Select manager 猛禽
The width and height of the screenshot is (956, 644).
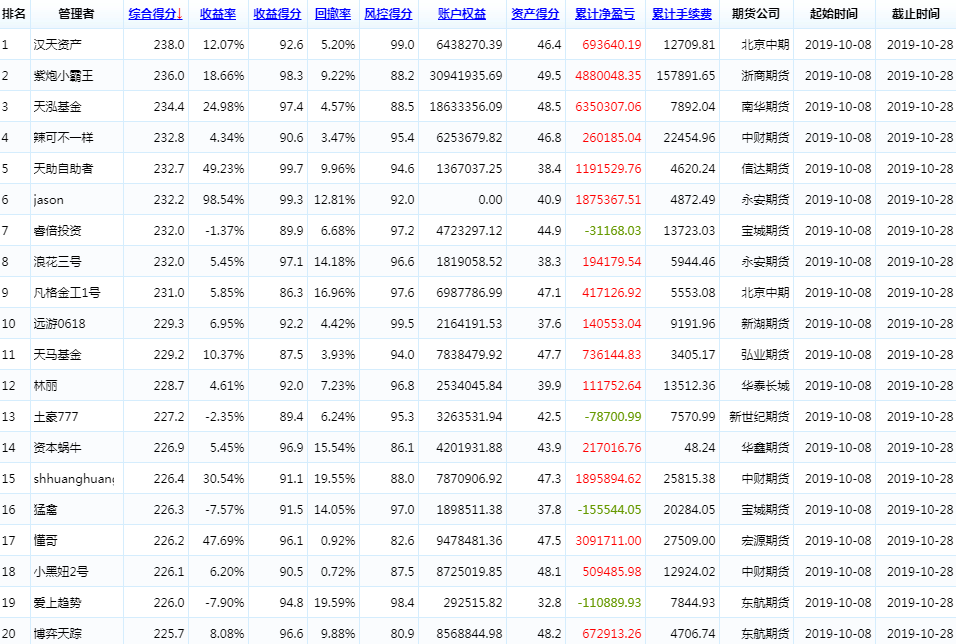tap(45, 510)
